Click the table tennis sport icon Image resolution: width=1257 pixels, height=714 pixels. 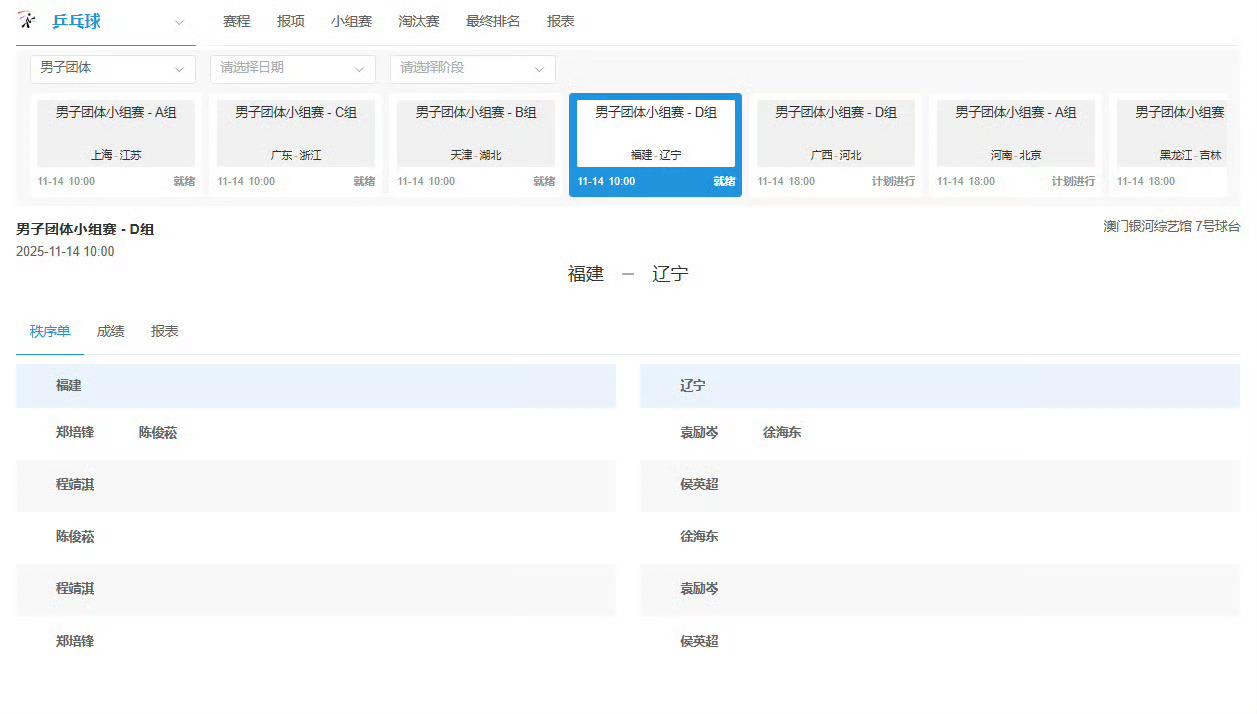(26, 19)
